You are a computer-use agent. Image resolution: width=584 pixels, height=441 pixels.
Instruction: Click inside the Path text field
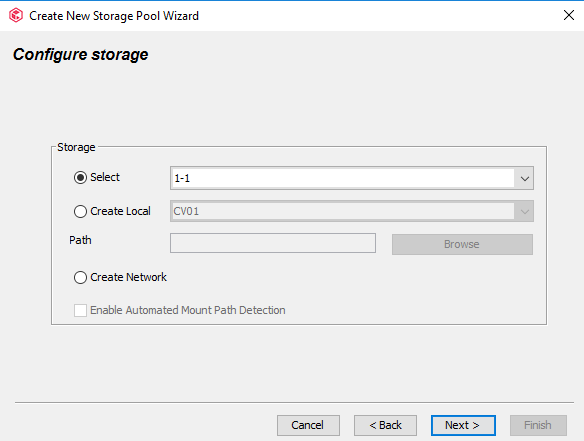tap(273, 243)
